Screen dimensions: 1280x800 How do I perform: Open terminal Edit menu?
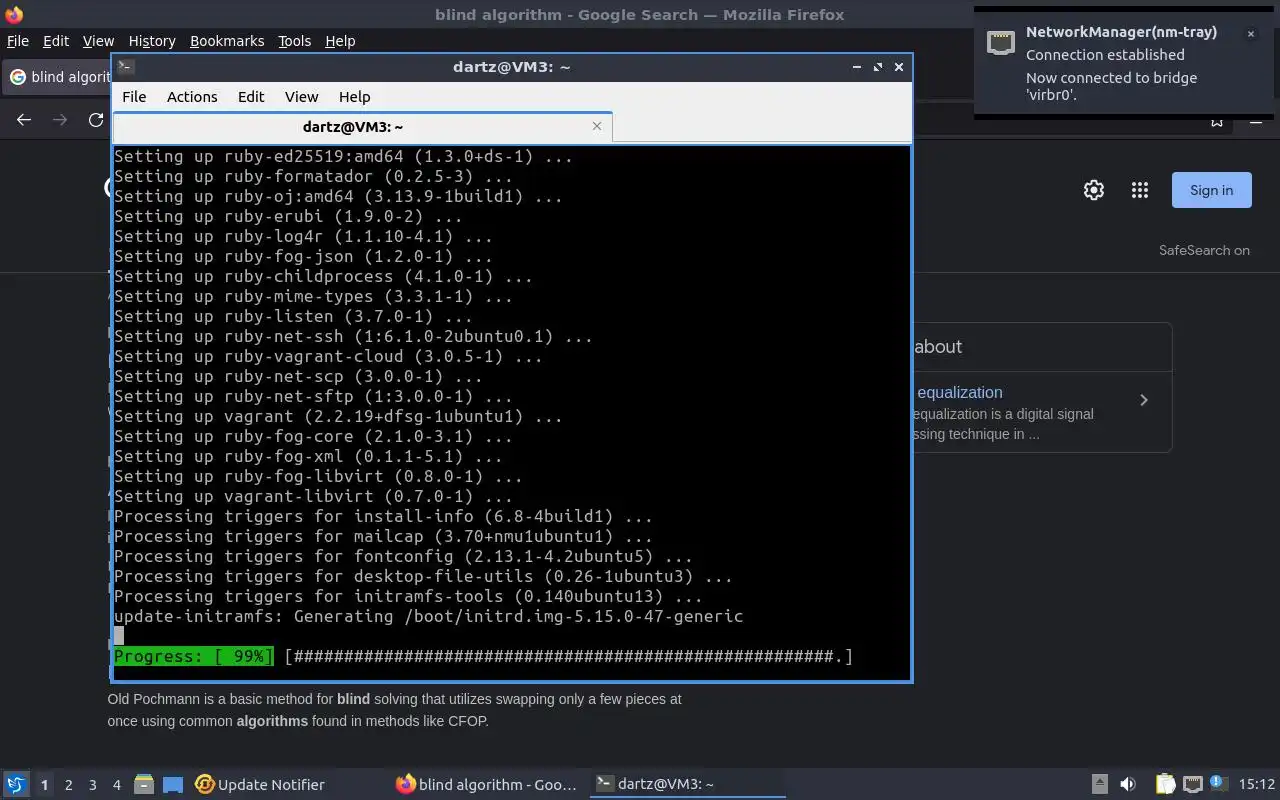coord(251,97)
